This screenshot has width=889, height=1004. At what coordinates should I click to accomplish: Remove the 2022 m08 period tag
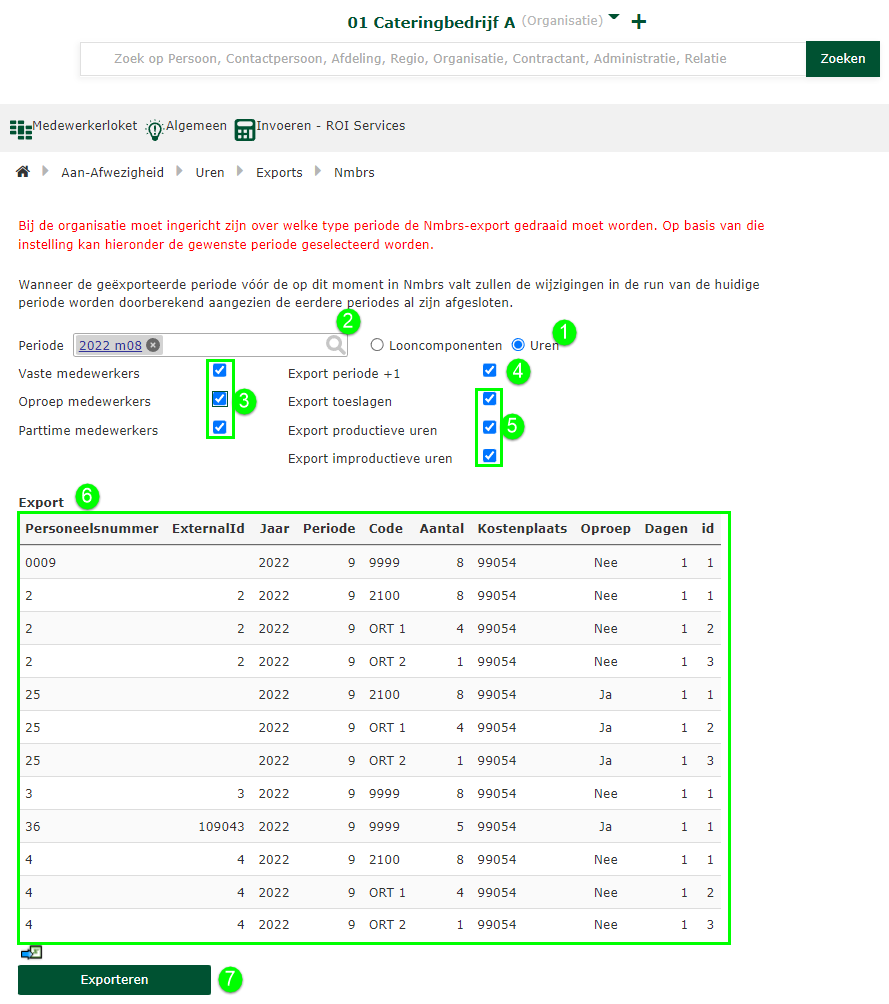point(153,345)
